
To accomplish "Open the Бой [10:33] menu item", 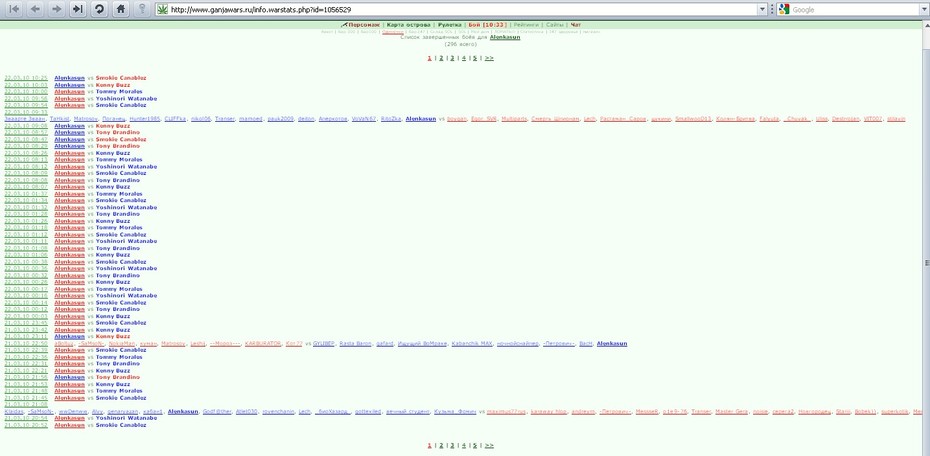I will click(x=488, y=25).
